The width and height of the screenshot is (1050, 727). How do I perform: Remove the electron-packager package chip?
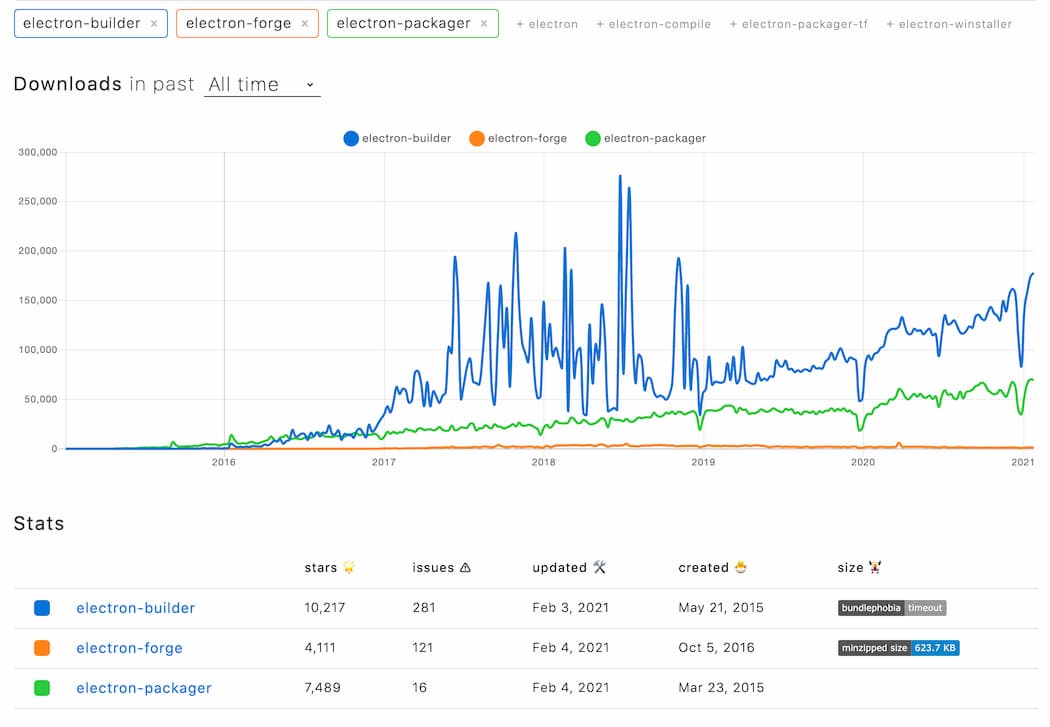(x=486, y=23)
